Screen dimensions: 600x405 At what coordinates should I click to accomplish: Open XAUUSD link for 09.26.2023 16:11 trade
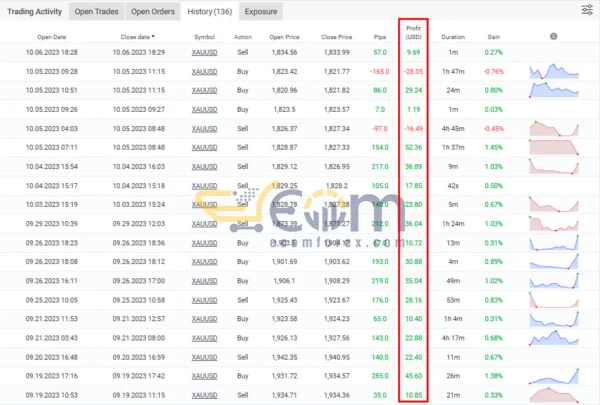(x=204, y=281)
